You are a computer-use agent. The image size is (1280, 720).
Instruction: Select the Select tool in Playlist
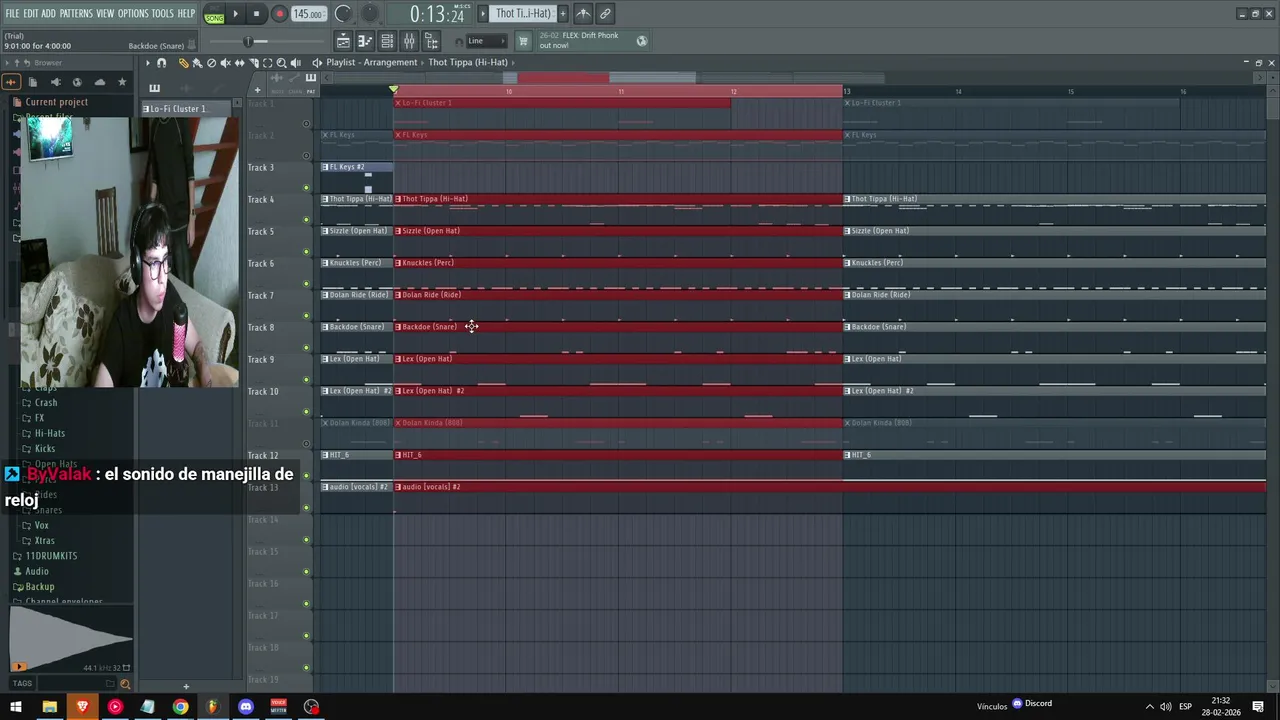(x=267, y=63)
